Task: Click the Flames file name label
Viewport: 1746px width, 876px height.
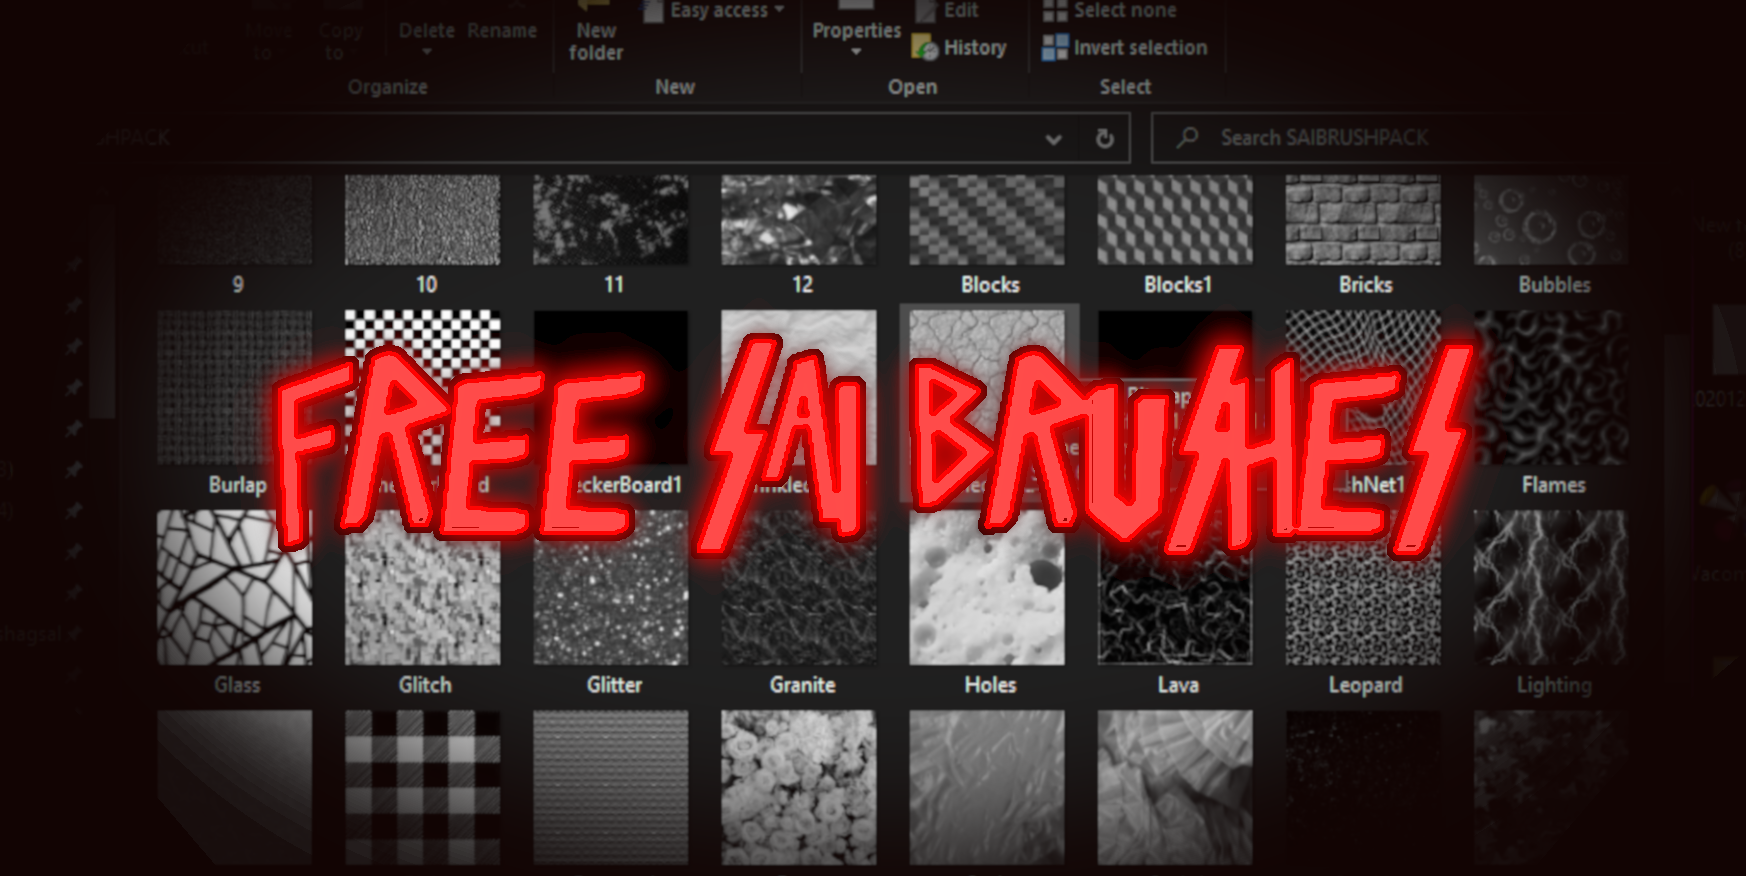Action: pos(1553,485)
